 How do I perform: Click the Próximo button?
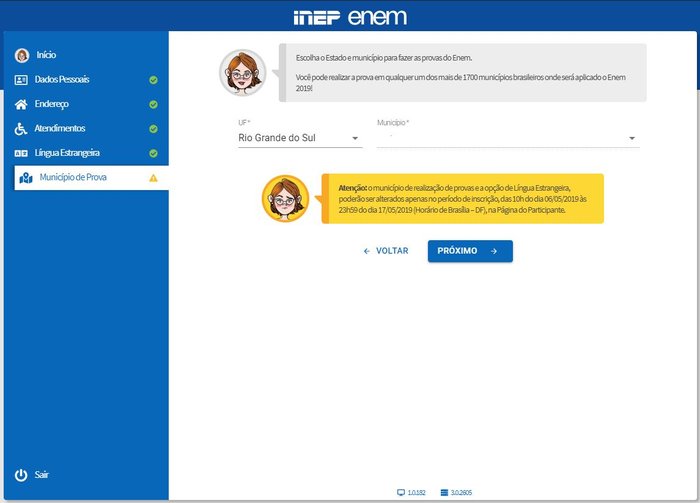pos(470,251)
